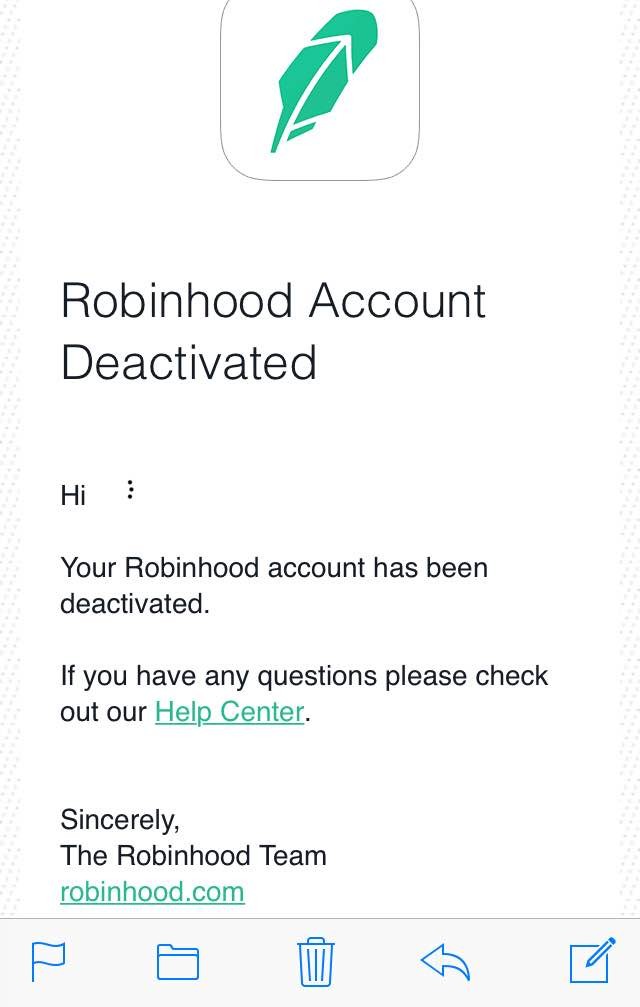Delete the email with the trash icon

316,961
